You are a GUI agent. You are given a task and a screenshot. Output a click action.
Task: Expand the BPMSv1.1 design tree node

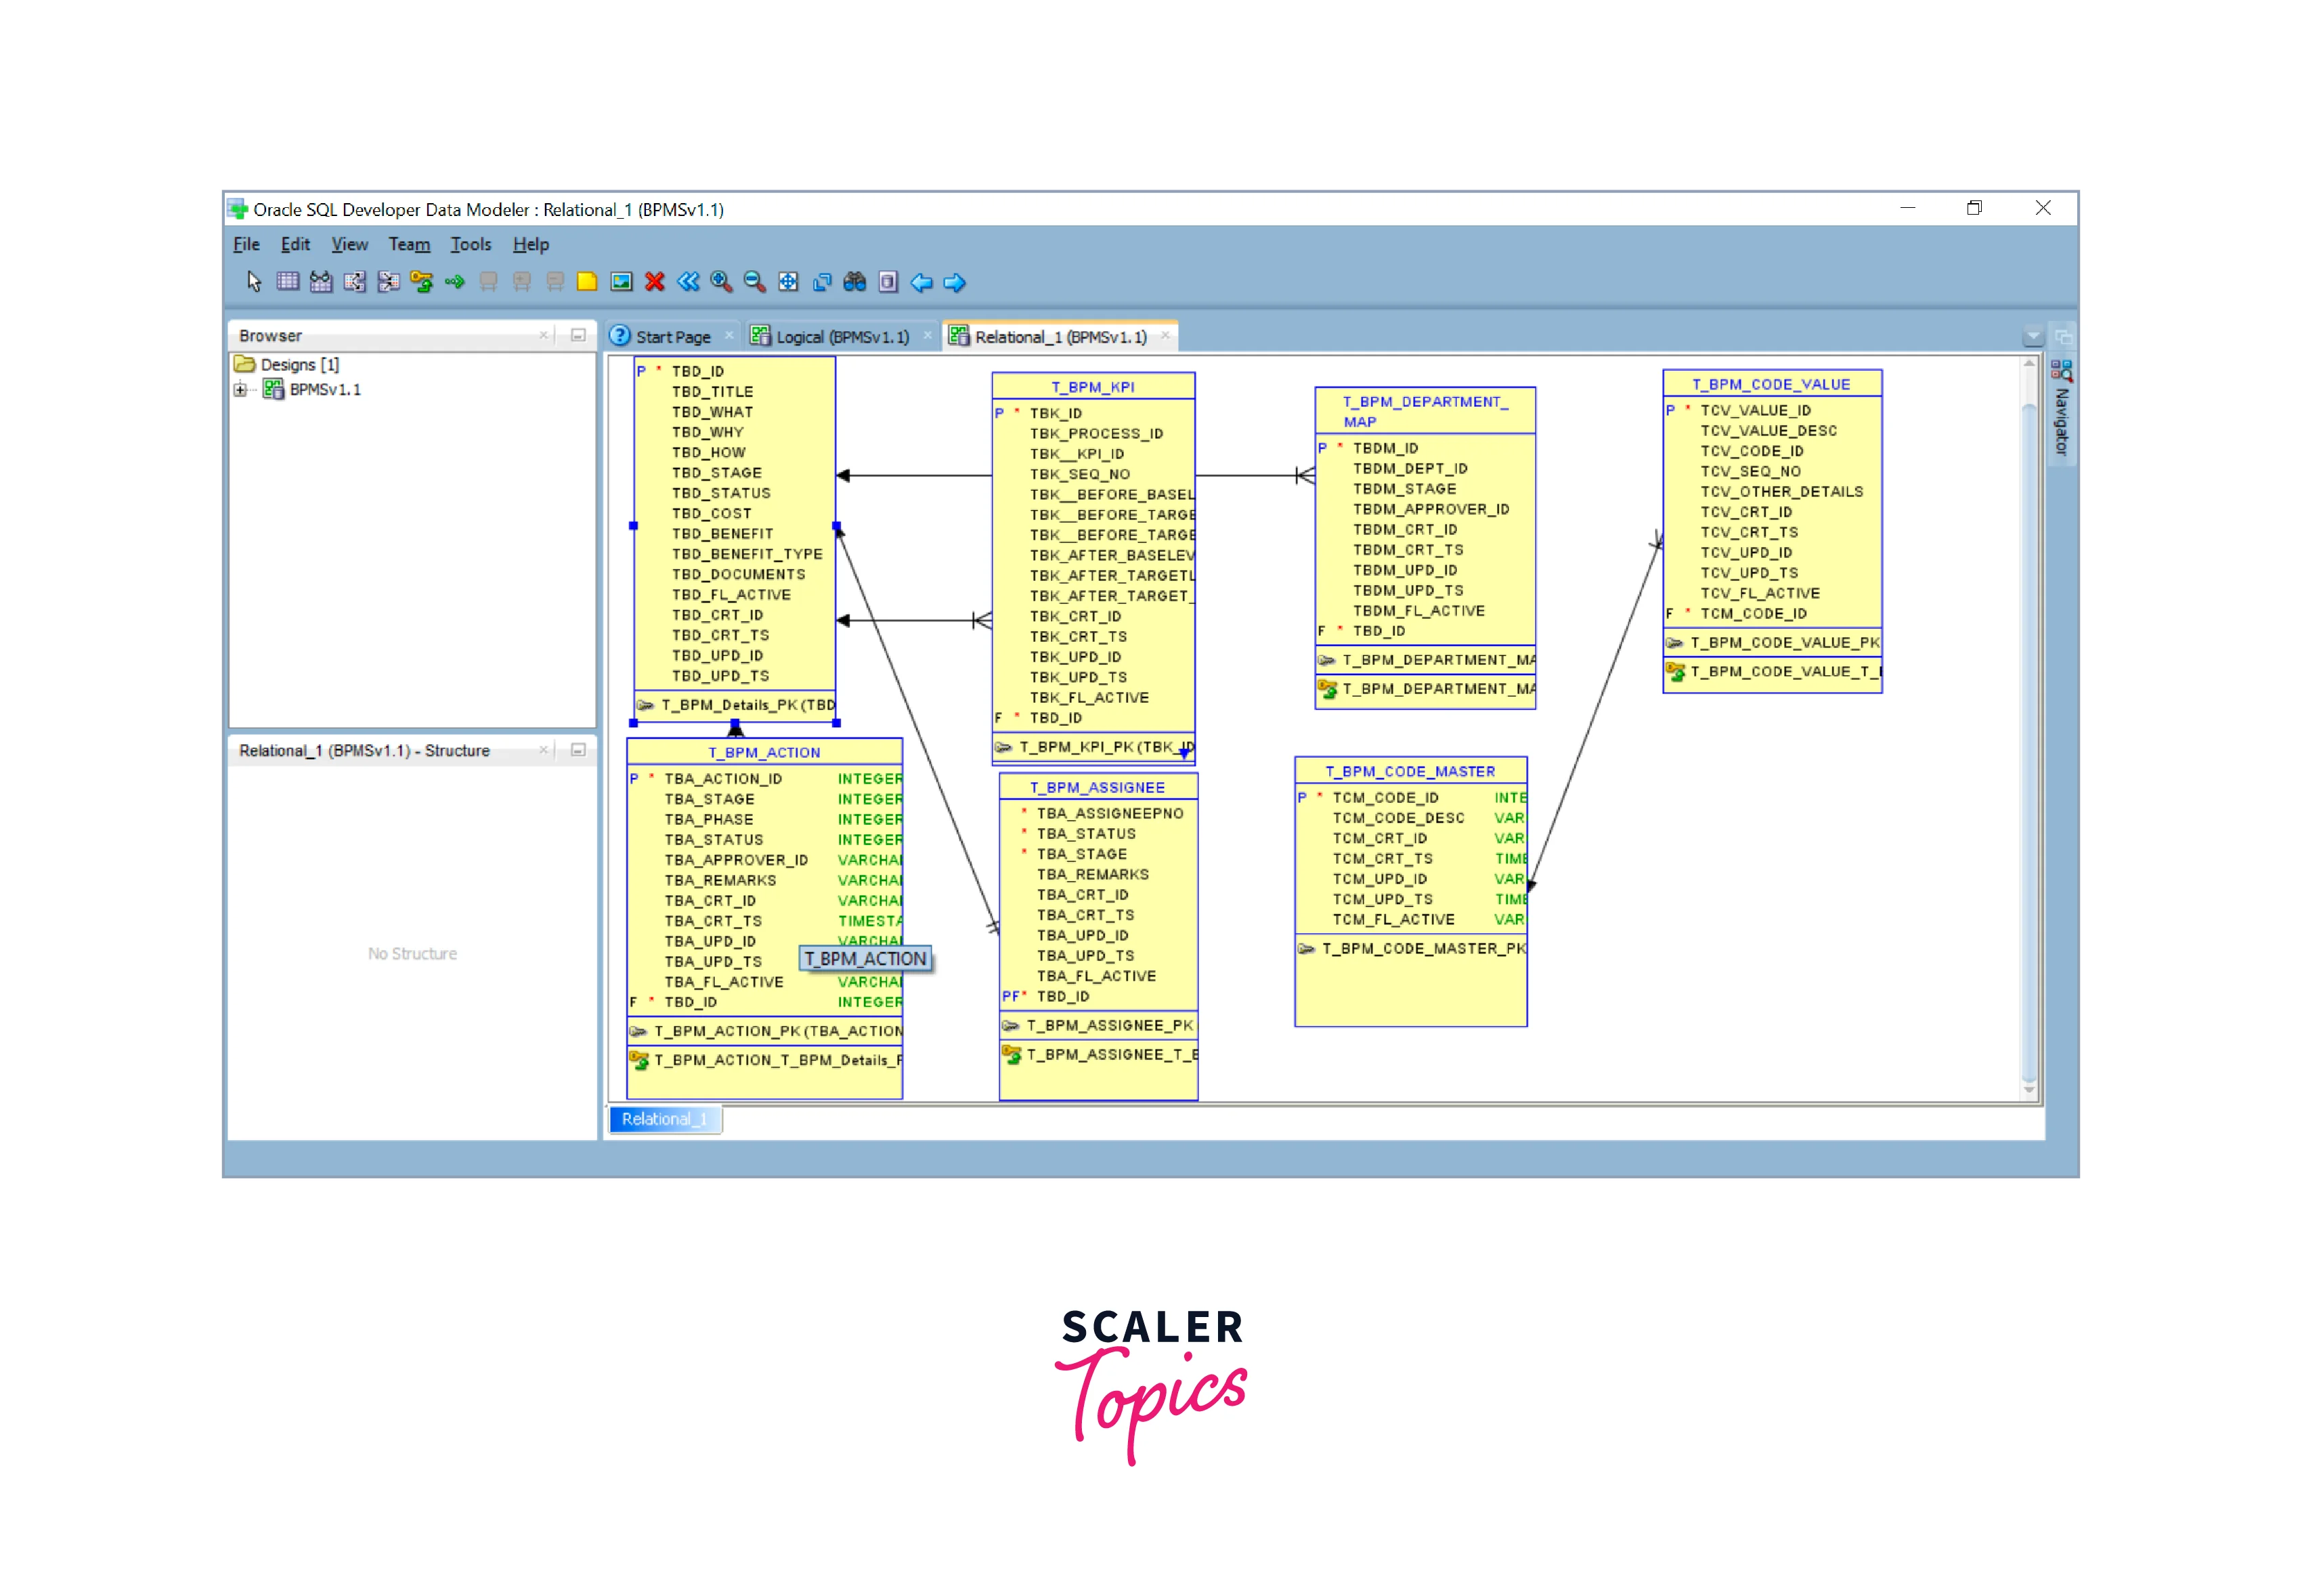(x=240, y=390)
